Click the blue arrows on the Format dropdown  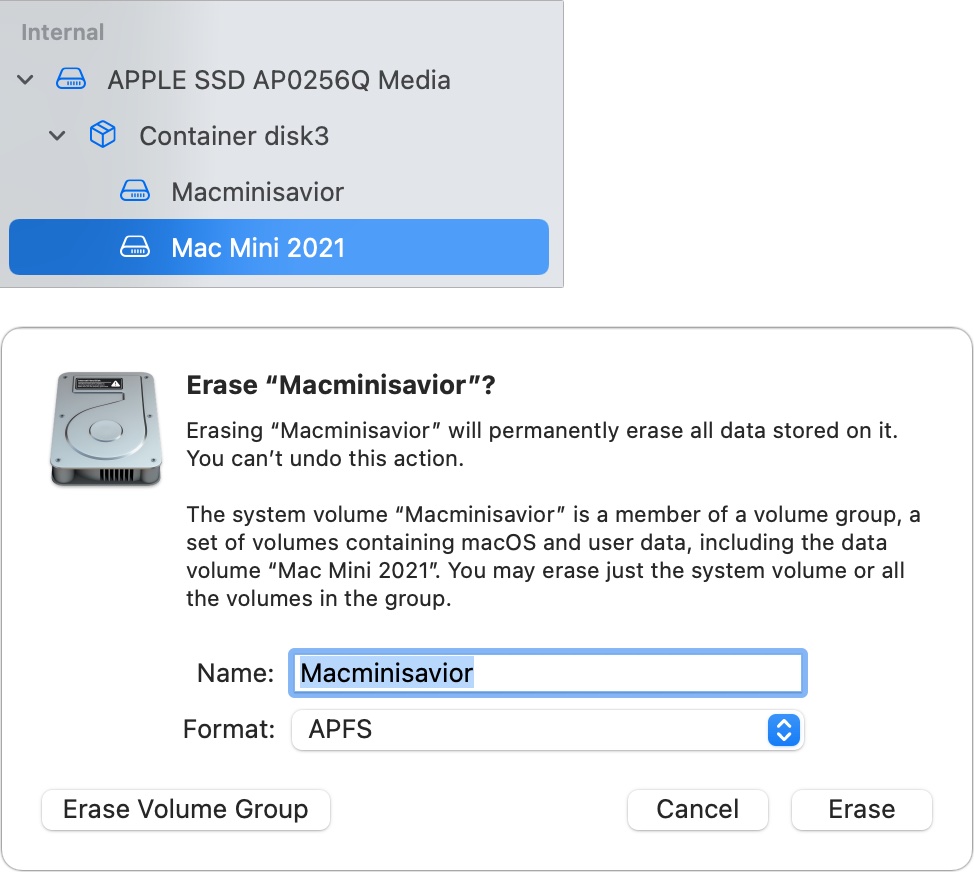point(786,730)
